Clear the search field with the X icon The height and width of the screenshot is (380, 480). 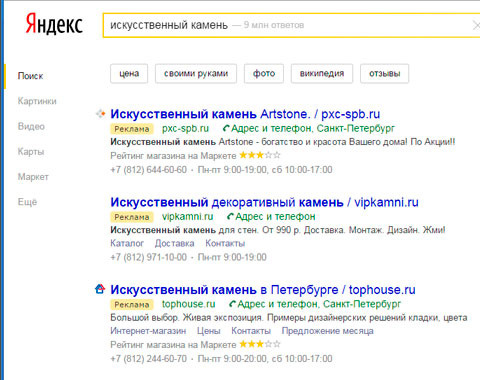point(476,25)
